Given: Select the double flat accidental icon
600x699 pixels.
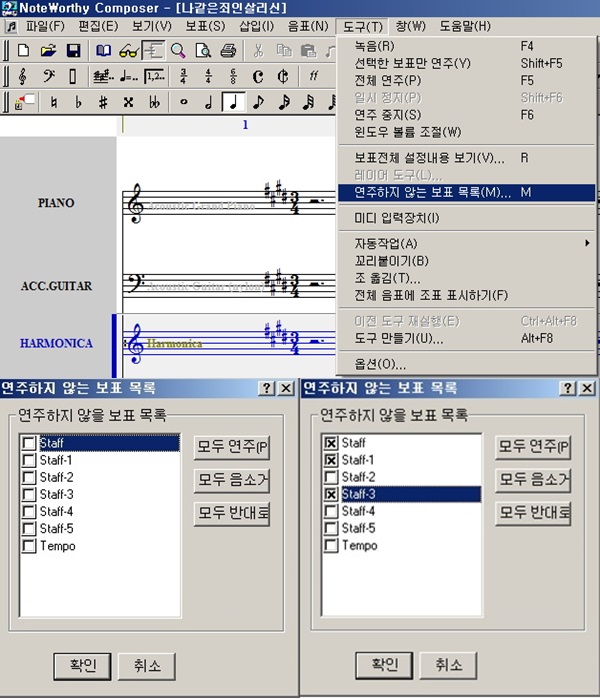Looking at the screenshot, I should pyautogui.click(x=154, y=103).
